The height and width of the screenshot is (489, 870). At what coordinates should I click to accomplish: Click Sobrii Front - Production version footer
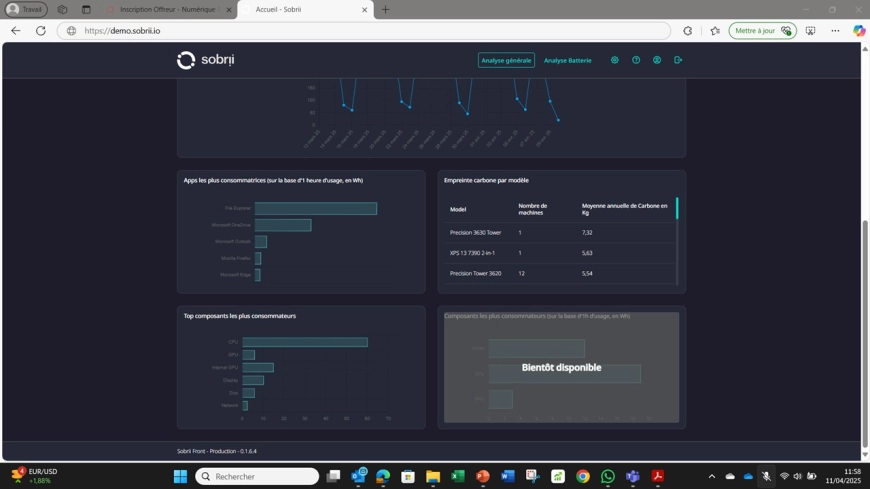(217, 451)
